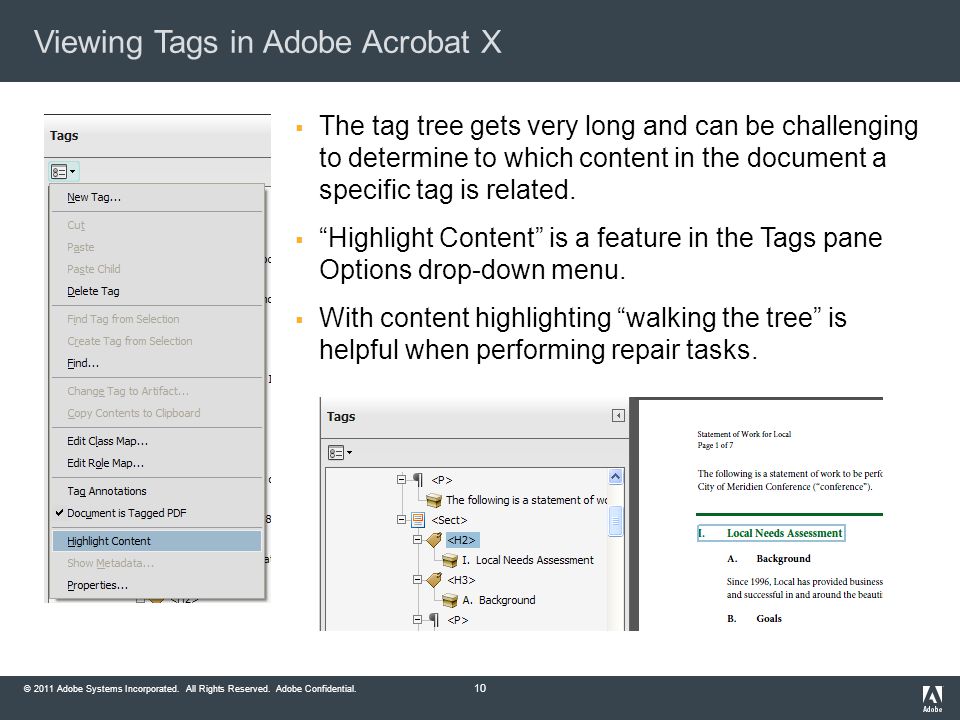Open the Tags options menu icon in the left panel
Image resolution: width=960 pixels, height=720 pixels.
click(x=64, y=172)
